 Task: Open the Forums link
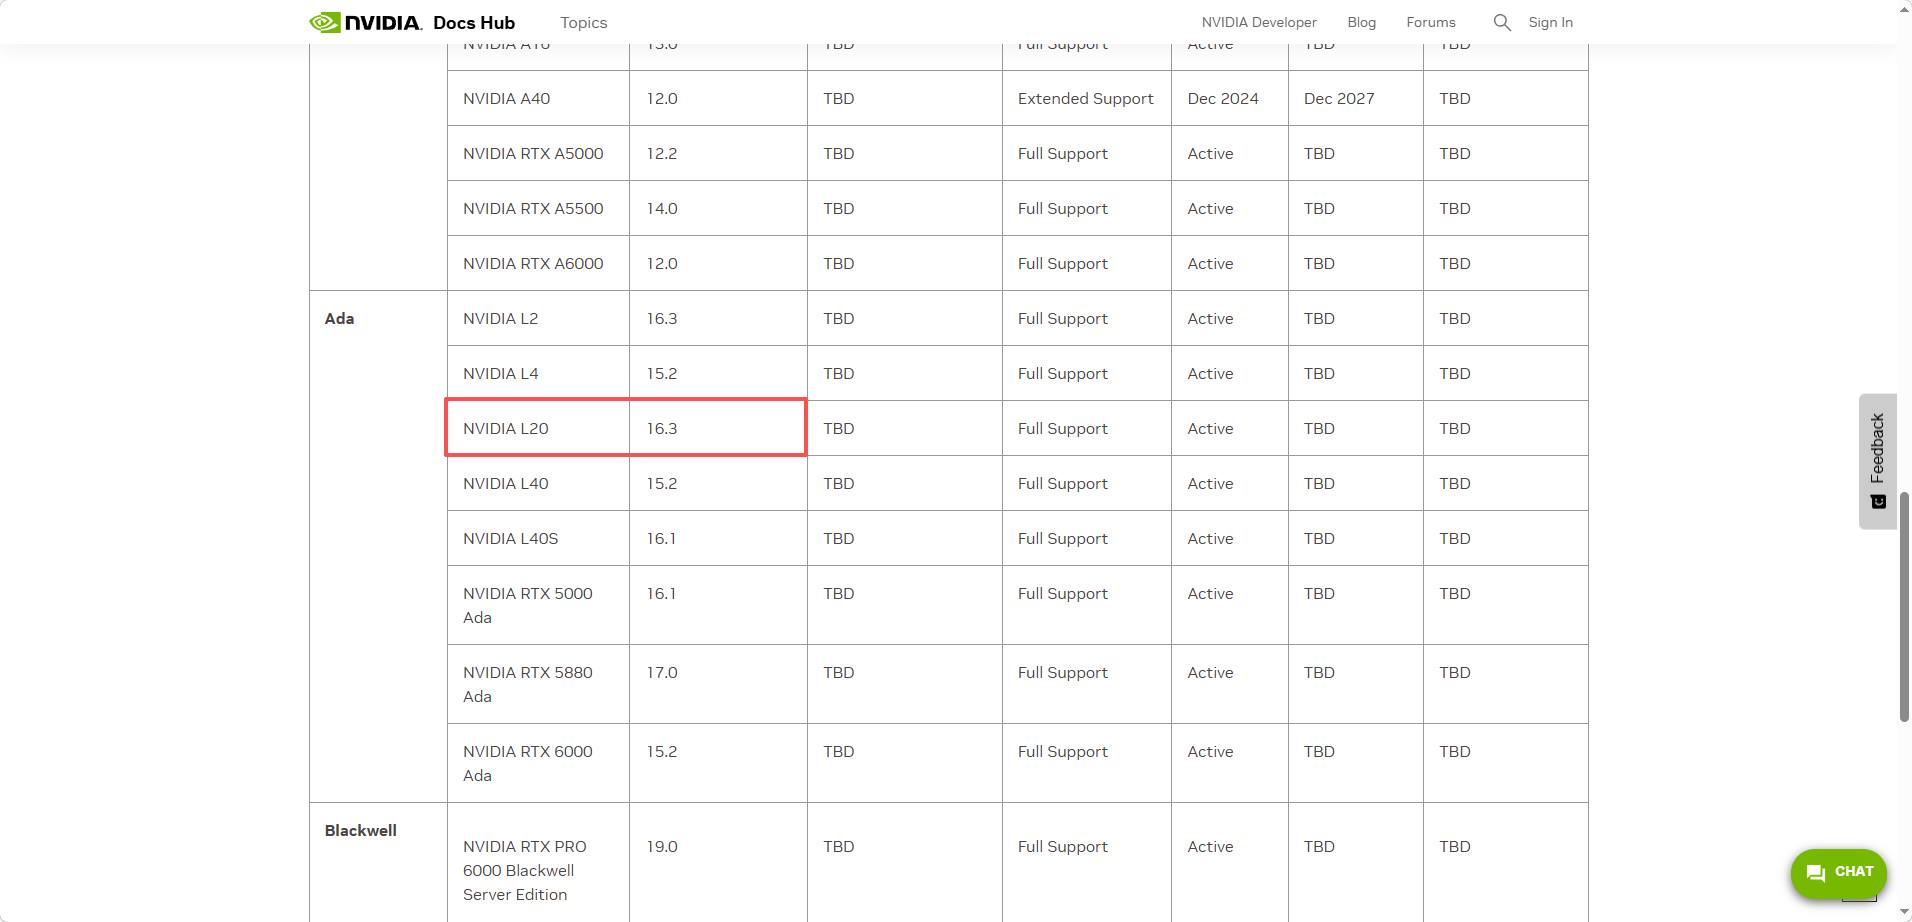click(x=1430, y=22)
